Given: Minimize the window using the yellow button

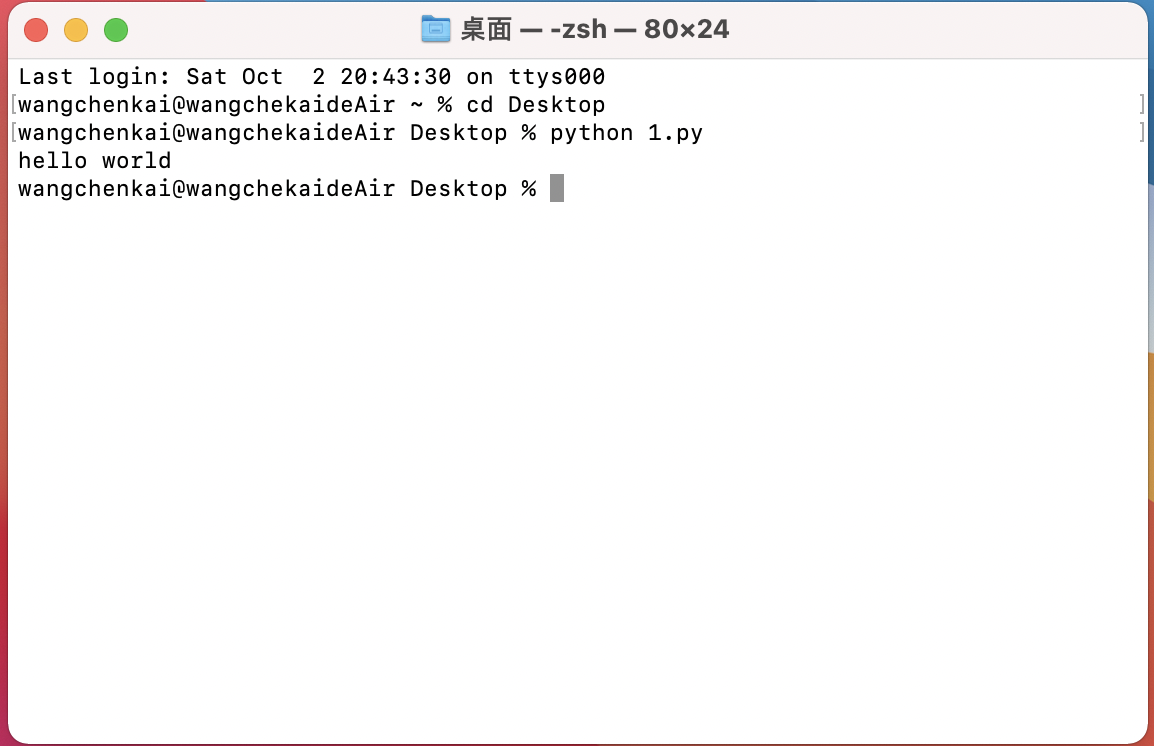Looking at the screenshot, I should pyautogui.click(x=76, y=30).
